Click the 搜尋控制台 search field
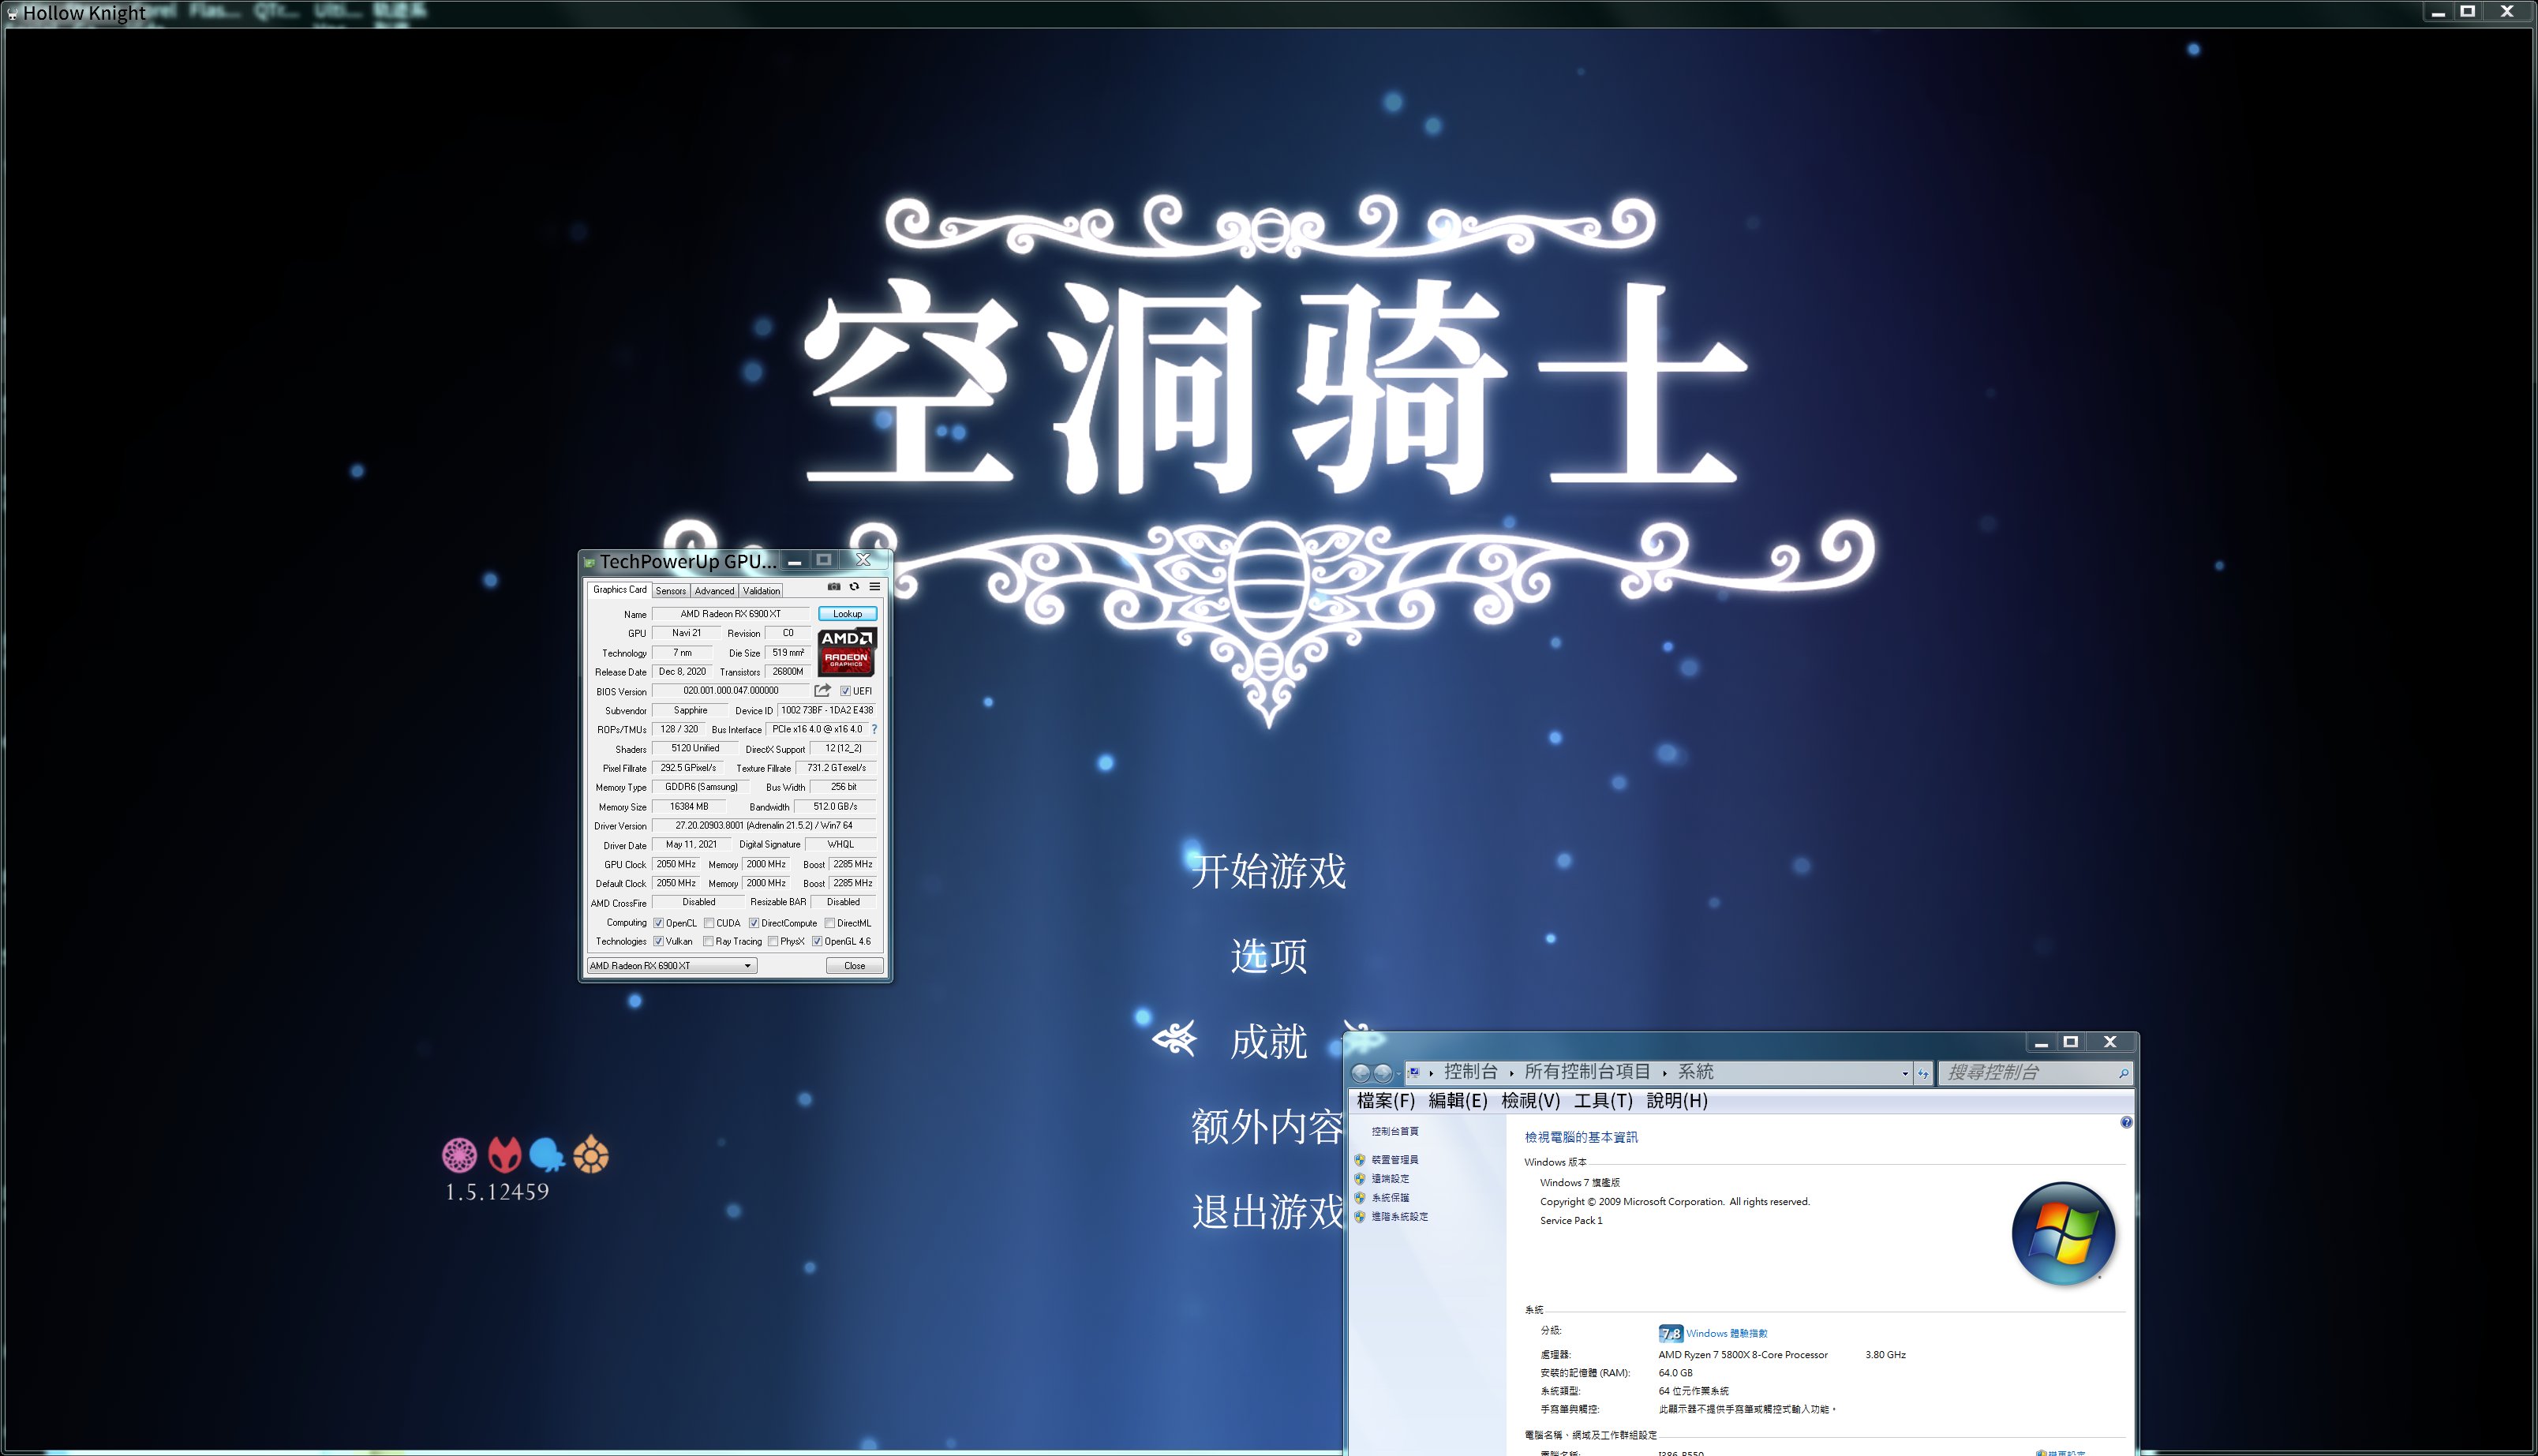This screenshot has width=2538, height=1456. point(2025,1073)
